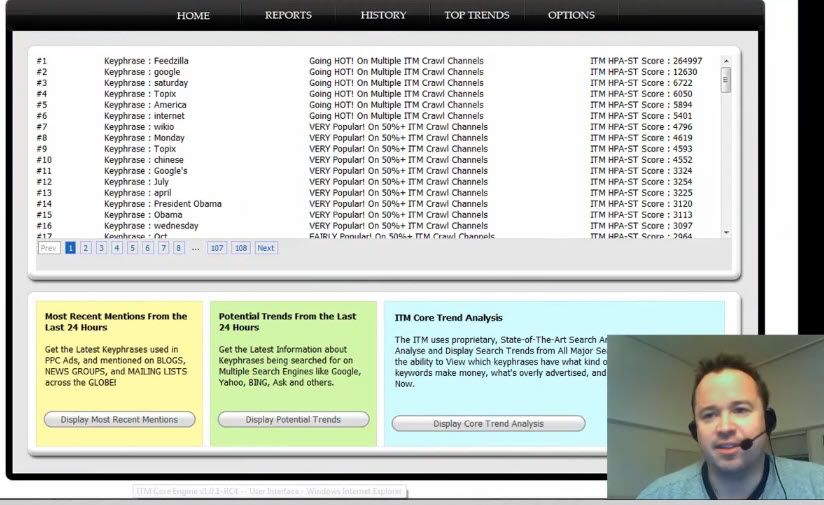Screen dimensions: 824x505
Task: Select current page 1 in pagination
Action: 70,248
